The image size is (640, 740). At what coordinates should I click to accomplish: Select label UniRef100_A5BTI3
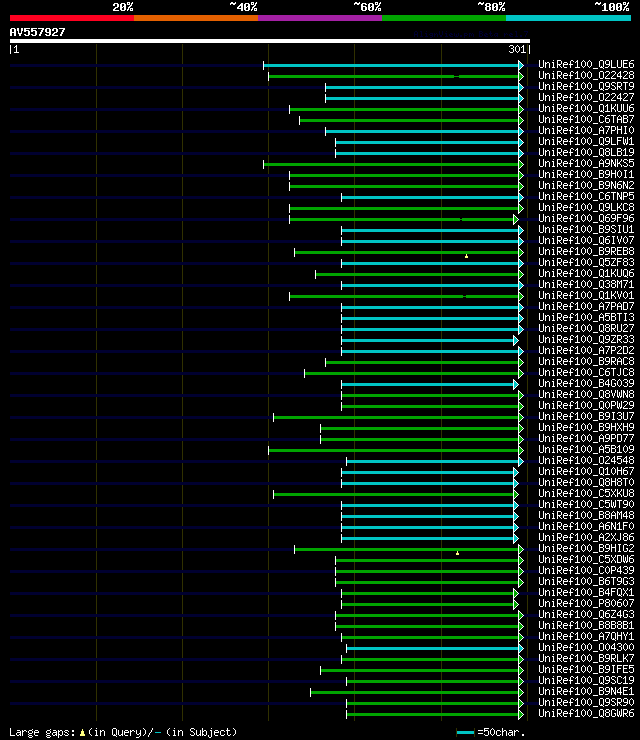pos(586,317)
